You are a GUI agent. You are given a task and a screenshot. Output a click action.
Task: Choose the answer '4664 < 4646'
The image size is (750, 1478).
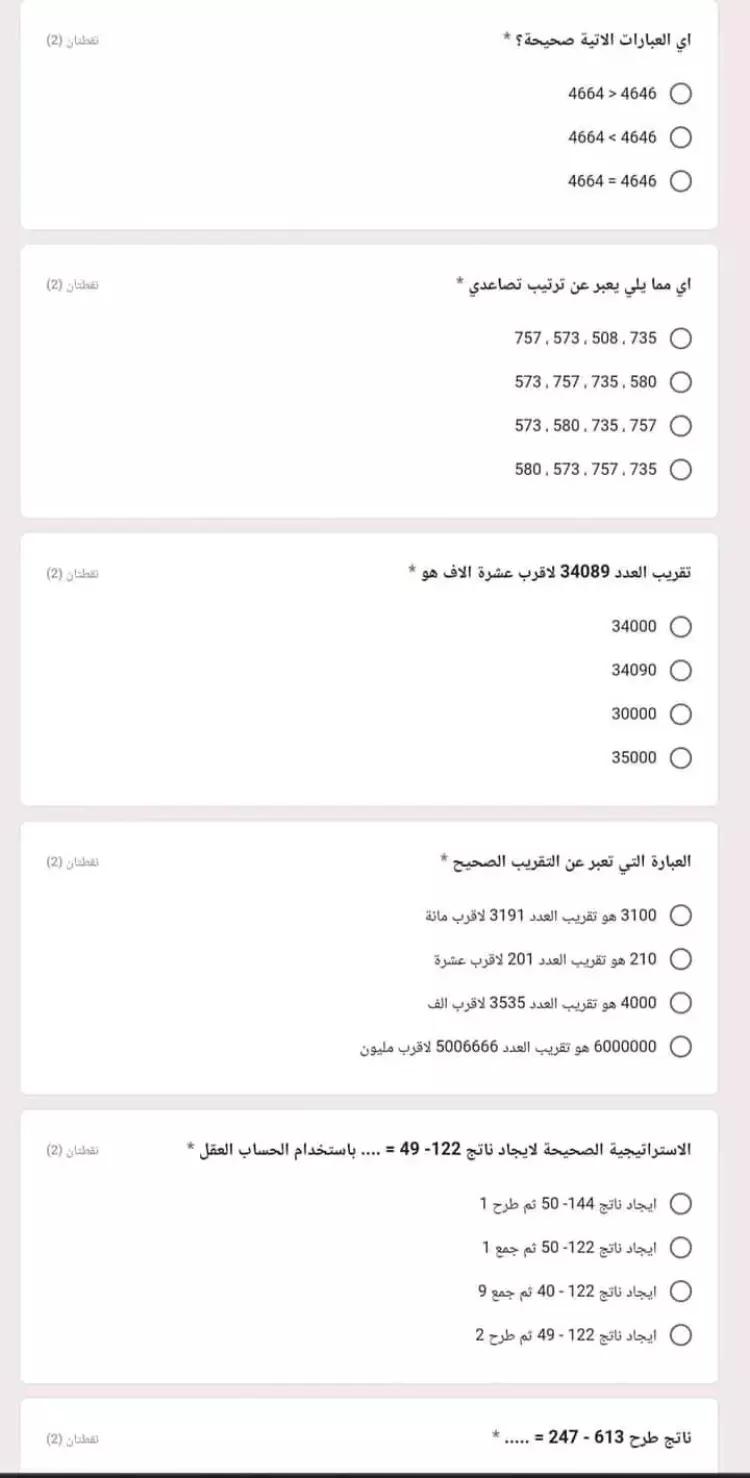pos(680,137)
